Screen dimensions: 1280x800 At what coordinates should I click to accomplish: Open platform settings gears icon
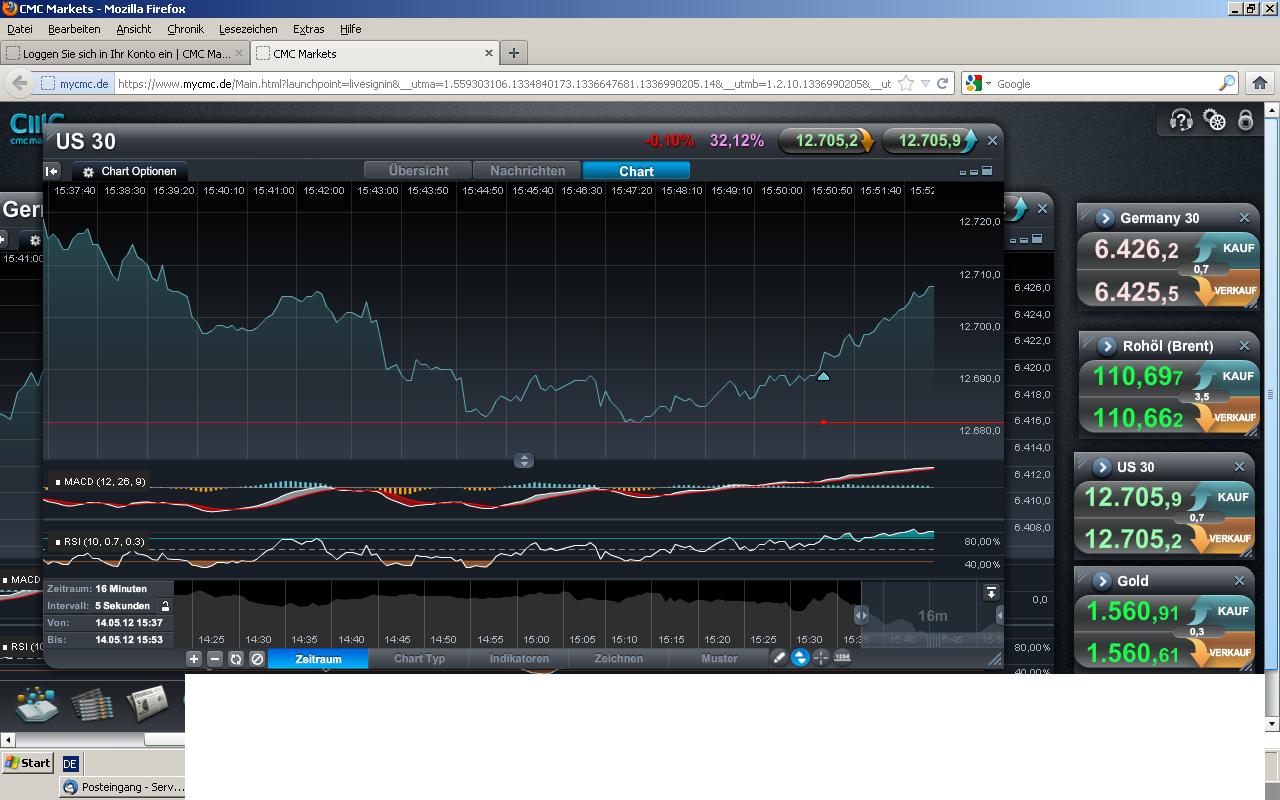pos(1214,121)
